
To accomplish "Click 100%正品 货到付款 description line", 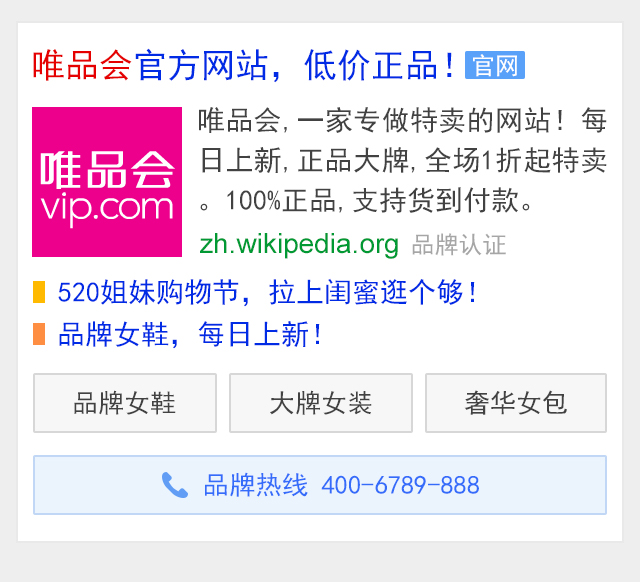I will tap(366, 200).
